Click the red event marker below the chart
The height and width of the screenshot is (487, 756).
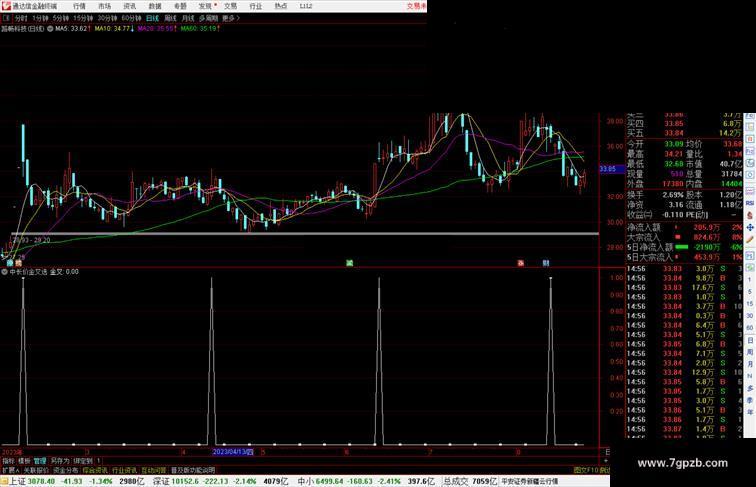click(x=521, y=263)
